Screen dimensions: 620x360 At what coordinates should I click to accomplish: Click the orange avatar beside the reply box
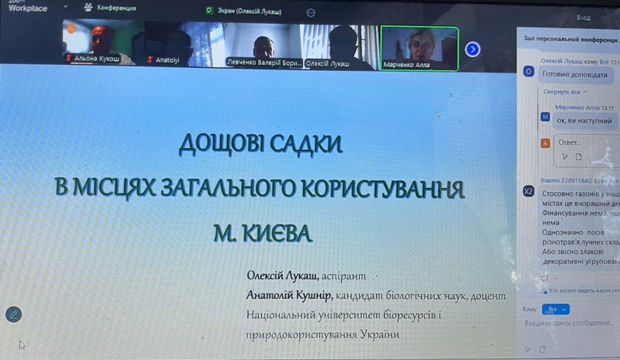545,143
